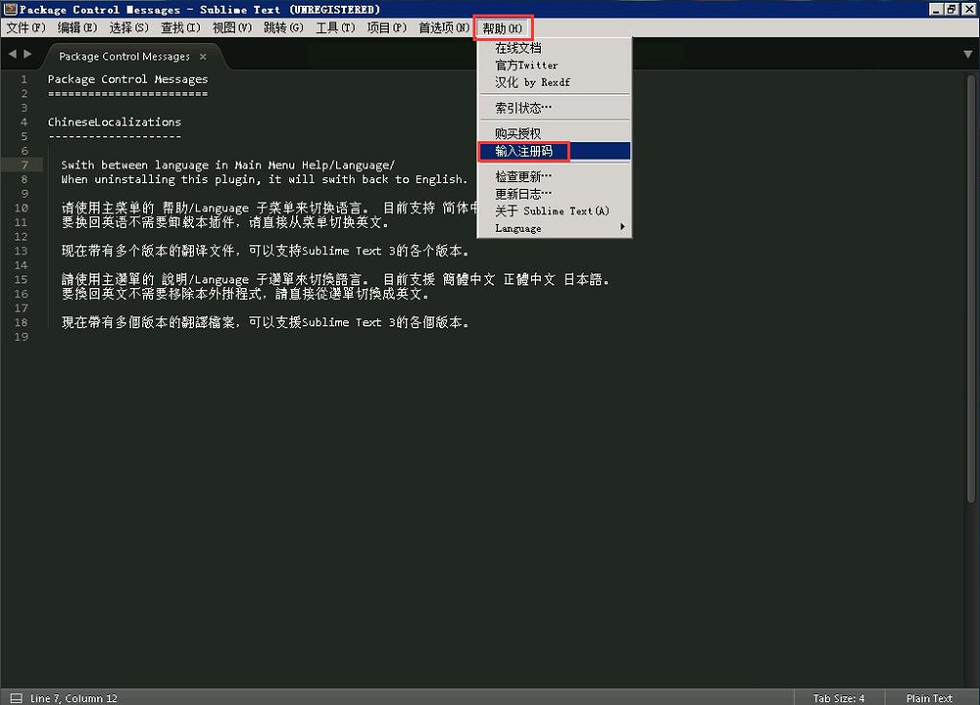Click the tab history back arrow
This screenshot has width=980, height=705.
click(12, 54)
